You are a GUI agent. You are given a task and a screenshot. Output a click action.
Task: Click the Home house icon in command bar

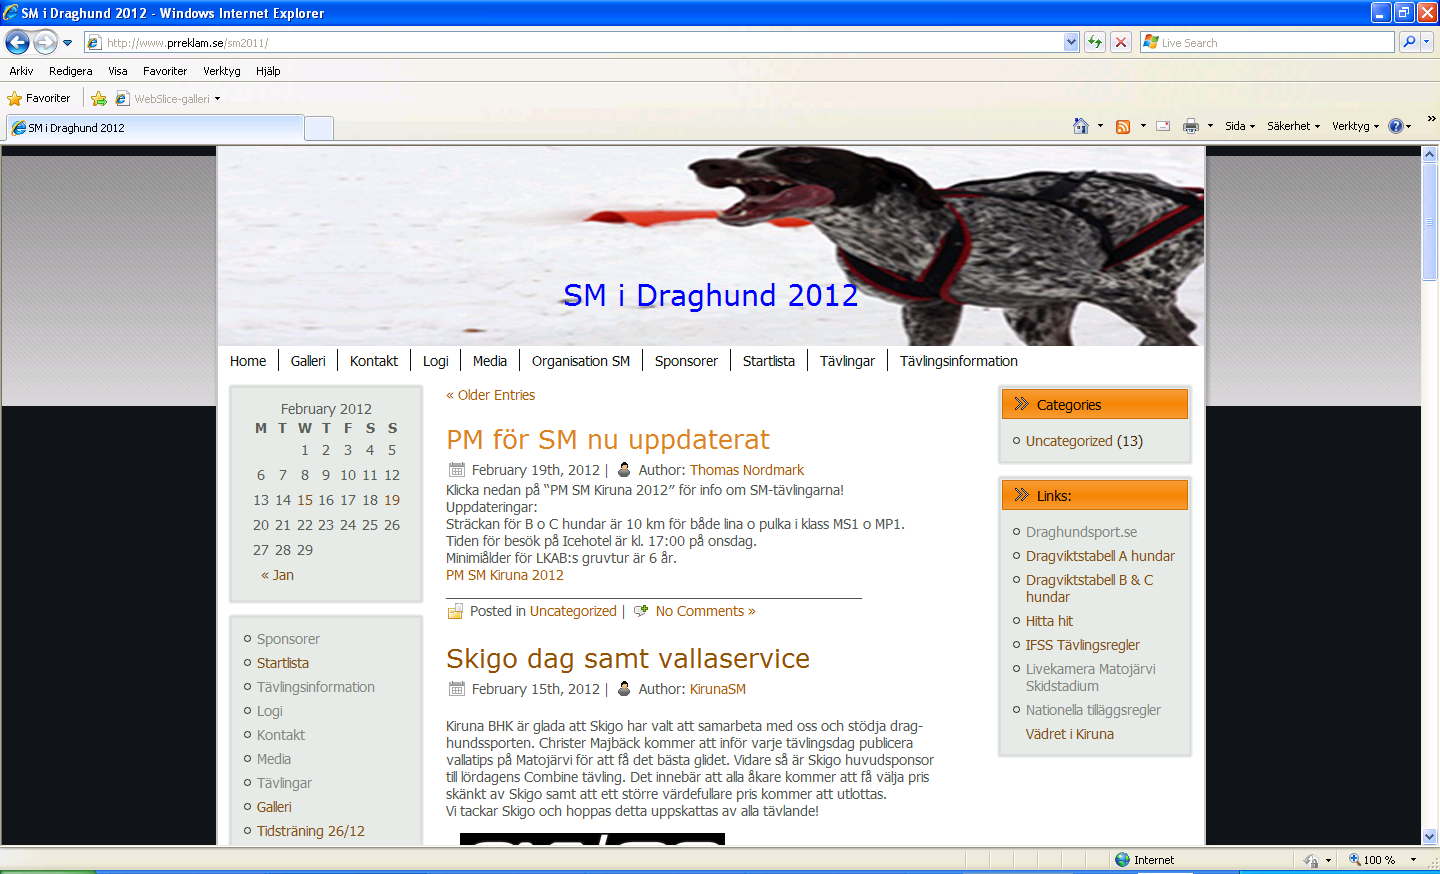click(1080, 126)
